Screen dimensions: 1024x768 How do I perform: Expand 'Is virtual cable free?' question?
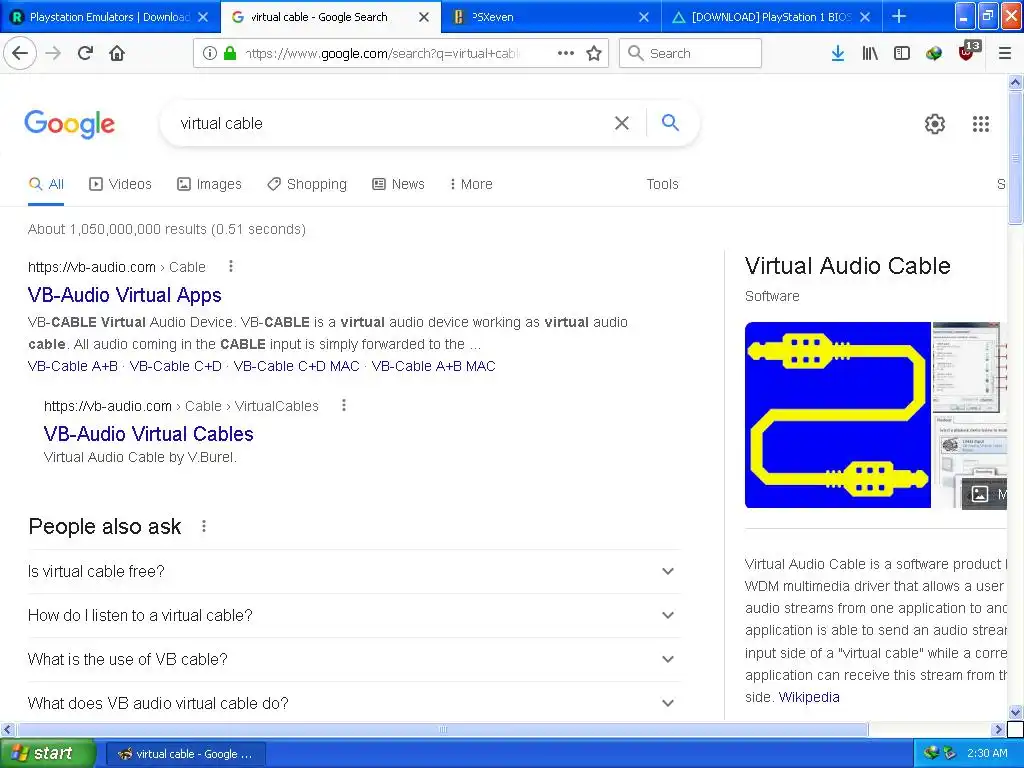point(354,571)
